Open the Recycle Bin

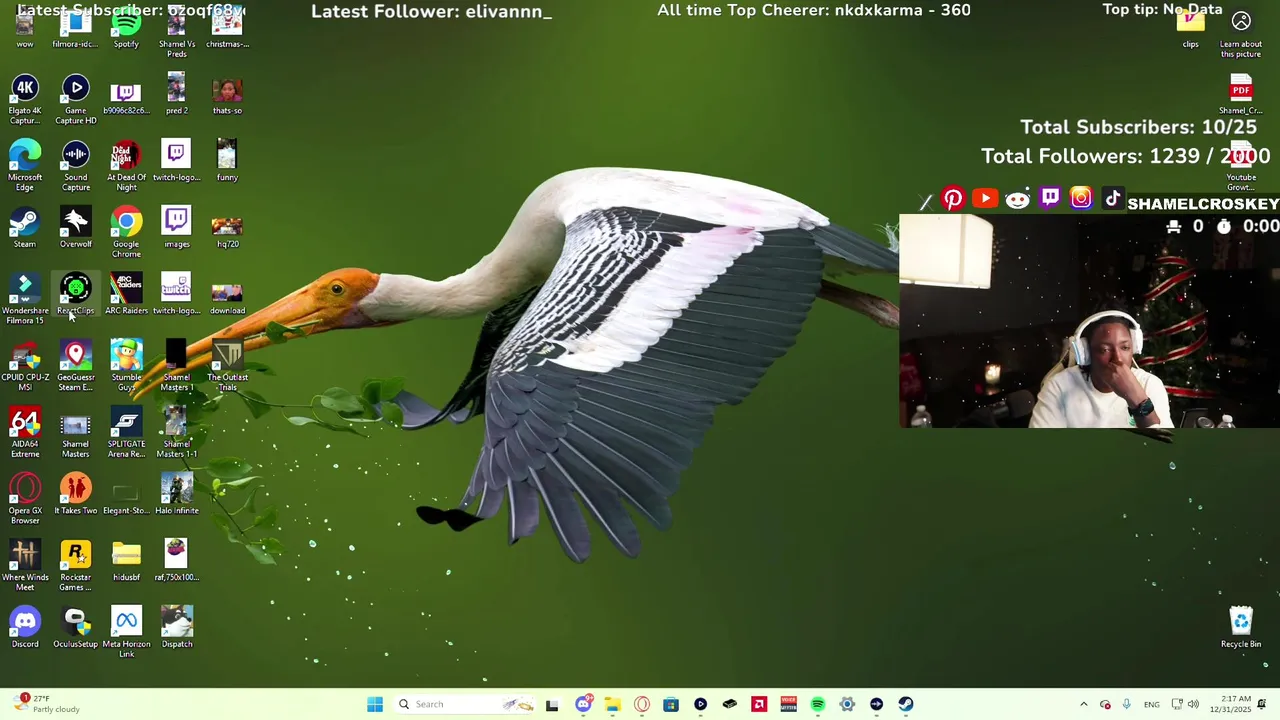click(x=1241, y=628)
